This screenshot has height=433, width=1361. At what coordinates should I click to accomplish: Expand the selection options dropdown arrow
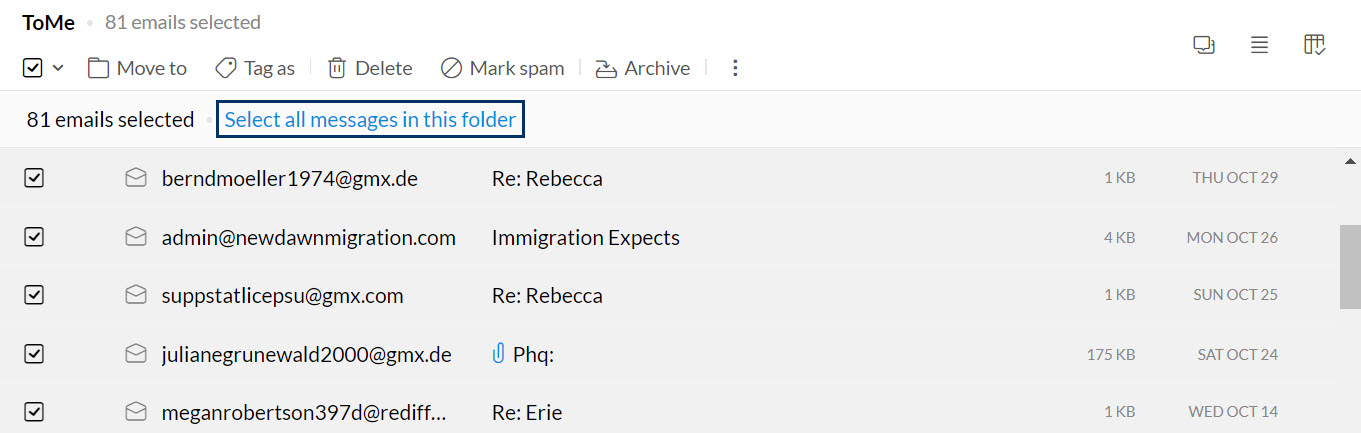[58, 68]
